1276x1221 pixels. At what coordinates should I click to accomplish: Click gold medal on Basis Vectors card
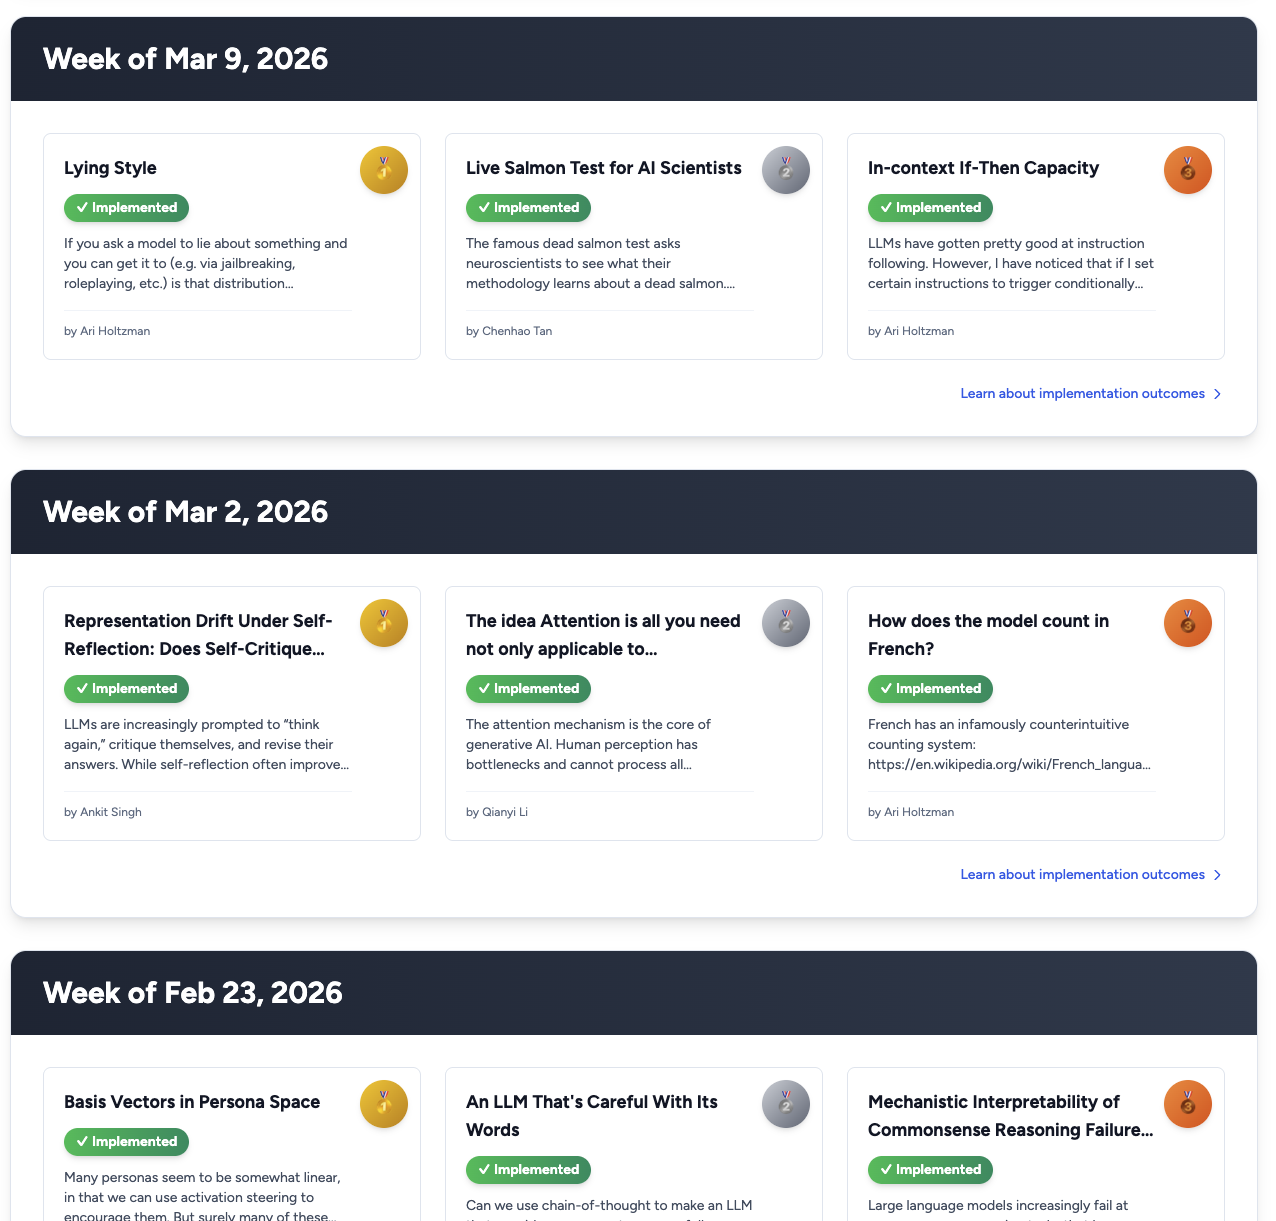pyautogui.click(x=384, y=1104)
